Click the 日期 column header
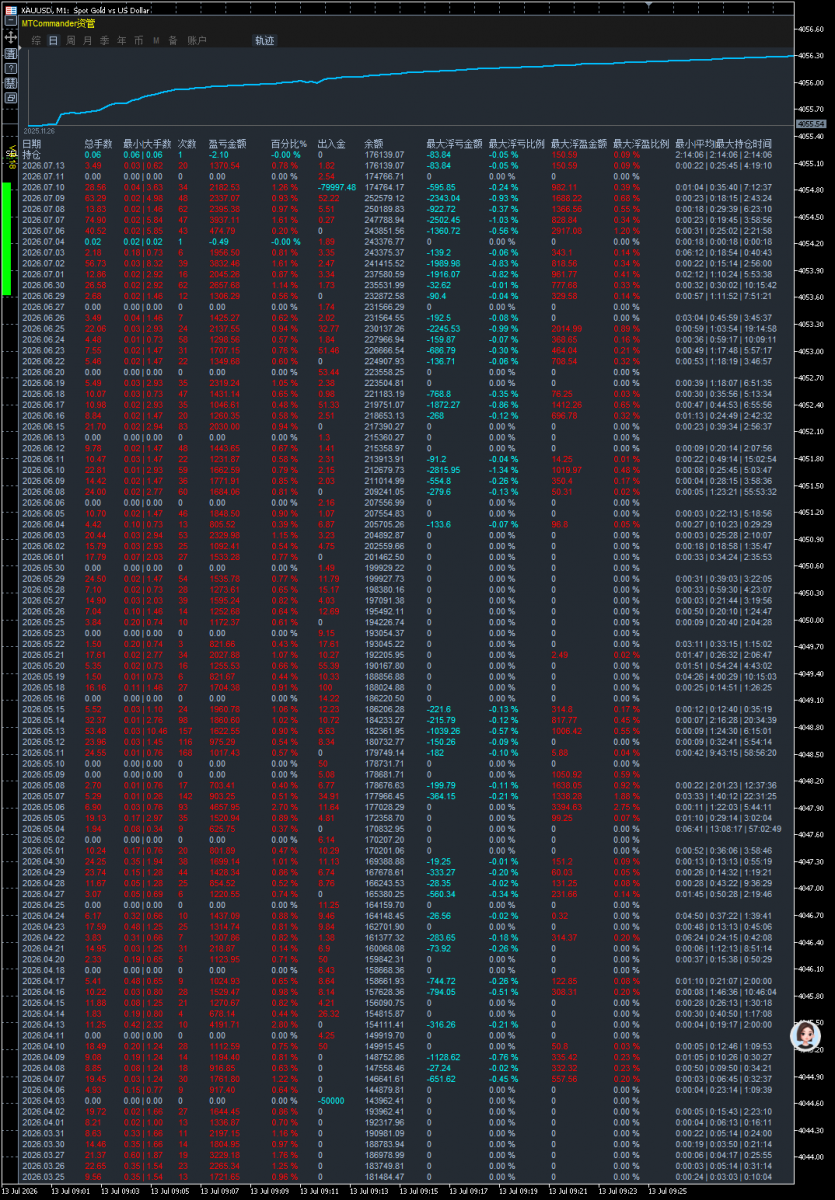 pos(31,144)
